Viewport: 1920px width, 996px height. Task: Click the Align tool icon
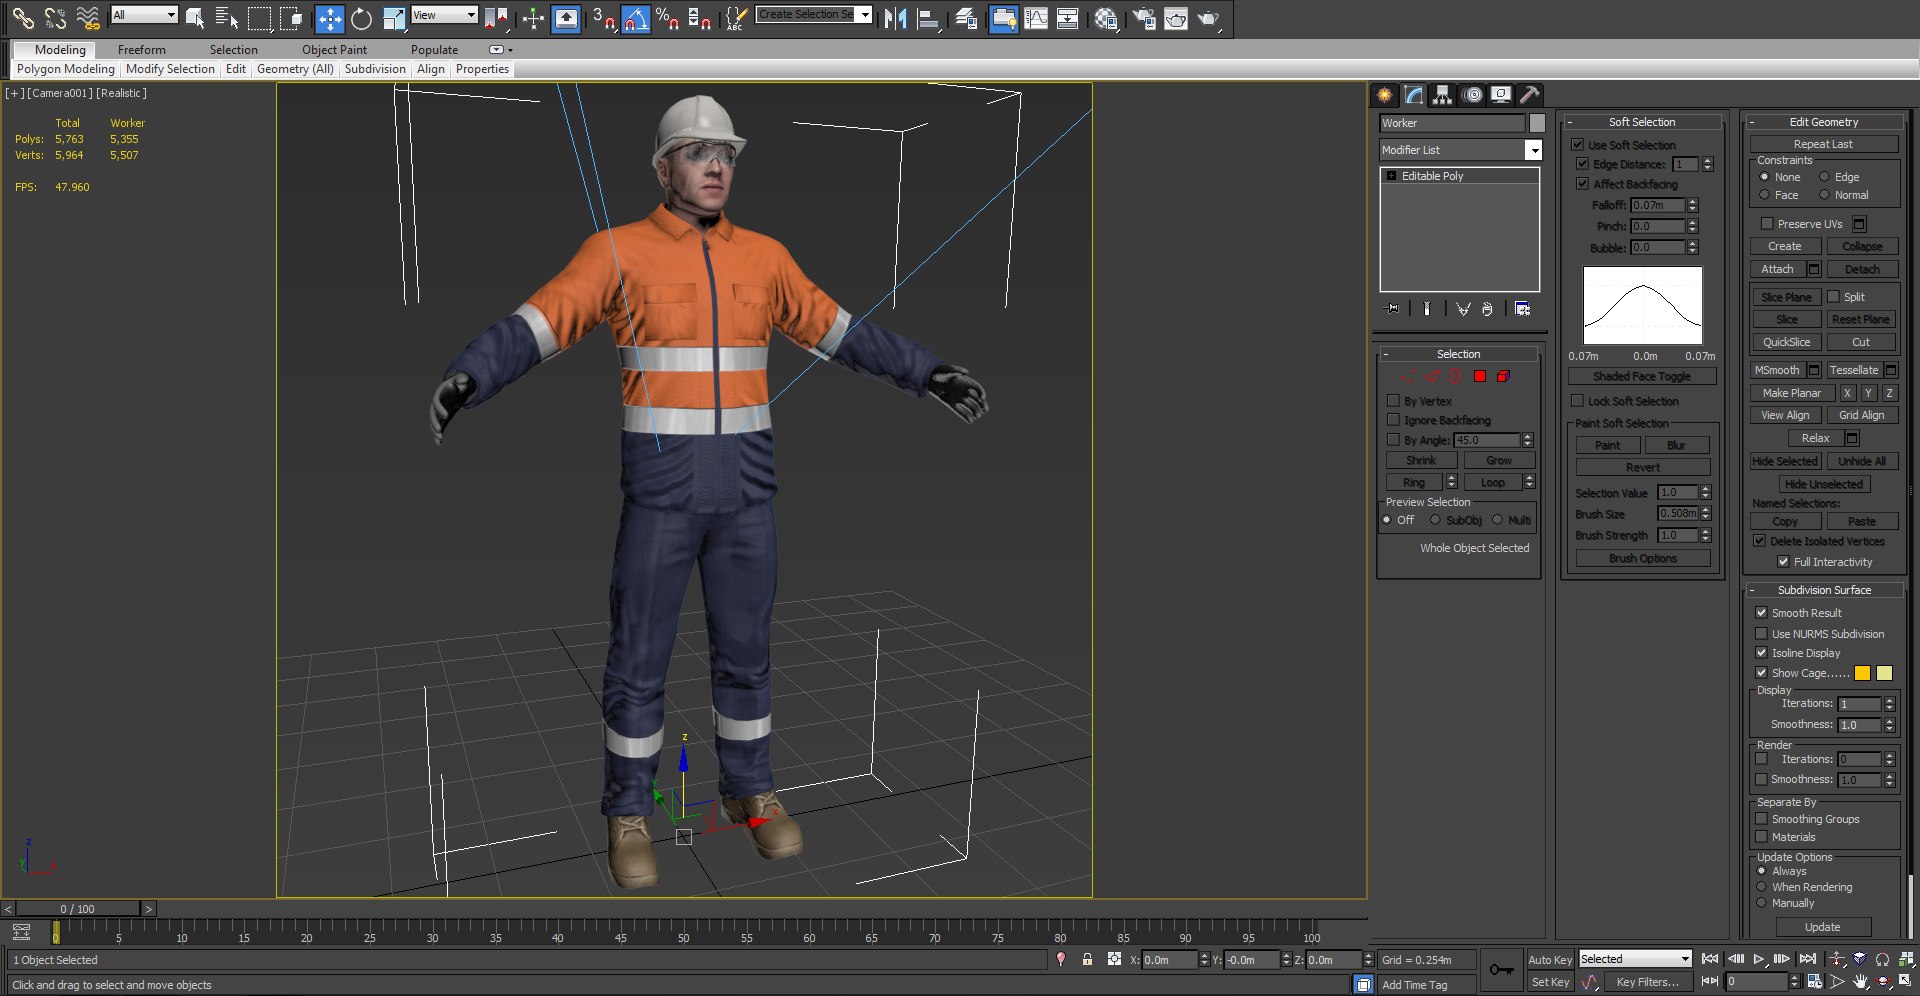click(x=928, y=18)
